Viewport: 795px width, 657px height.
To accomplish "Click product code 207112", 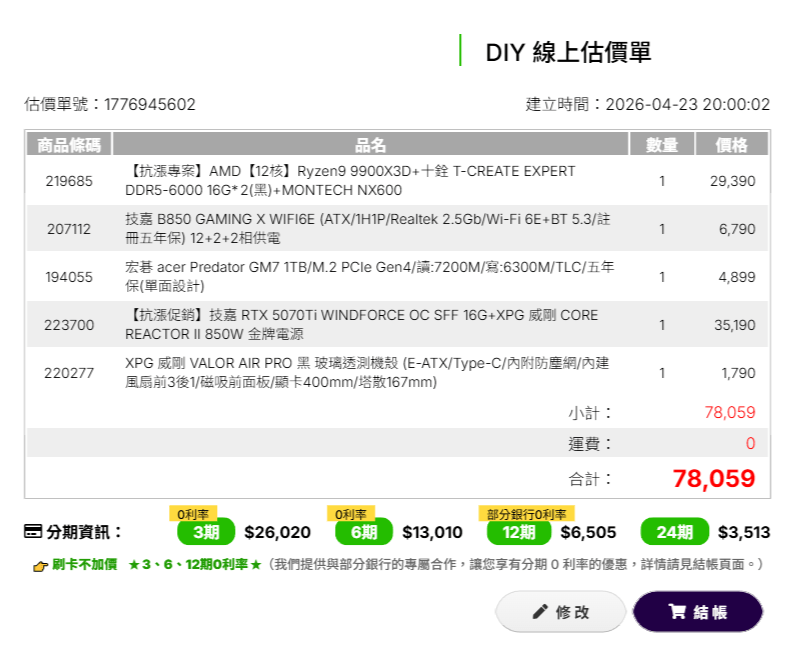I will coord(69,229).
